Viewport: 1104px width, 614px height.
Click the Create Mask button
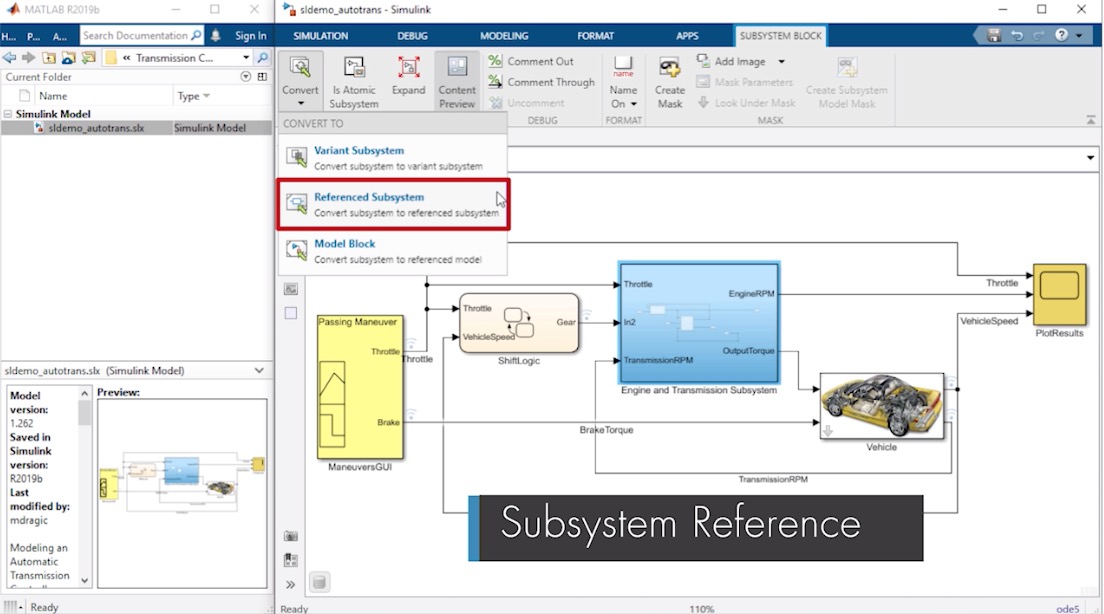coord(670,82)
